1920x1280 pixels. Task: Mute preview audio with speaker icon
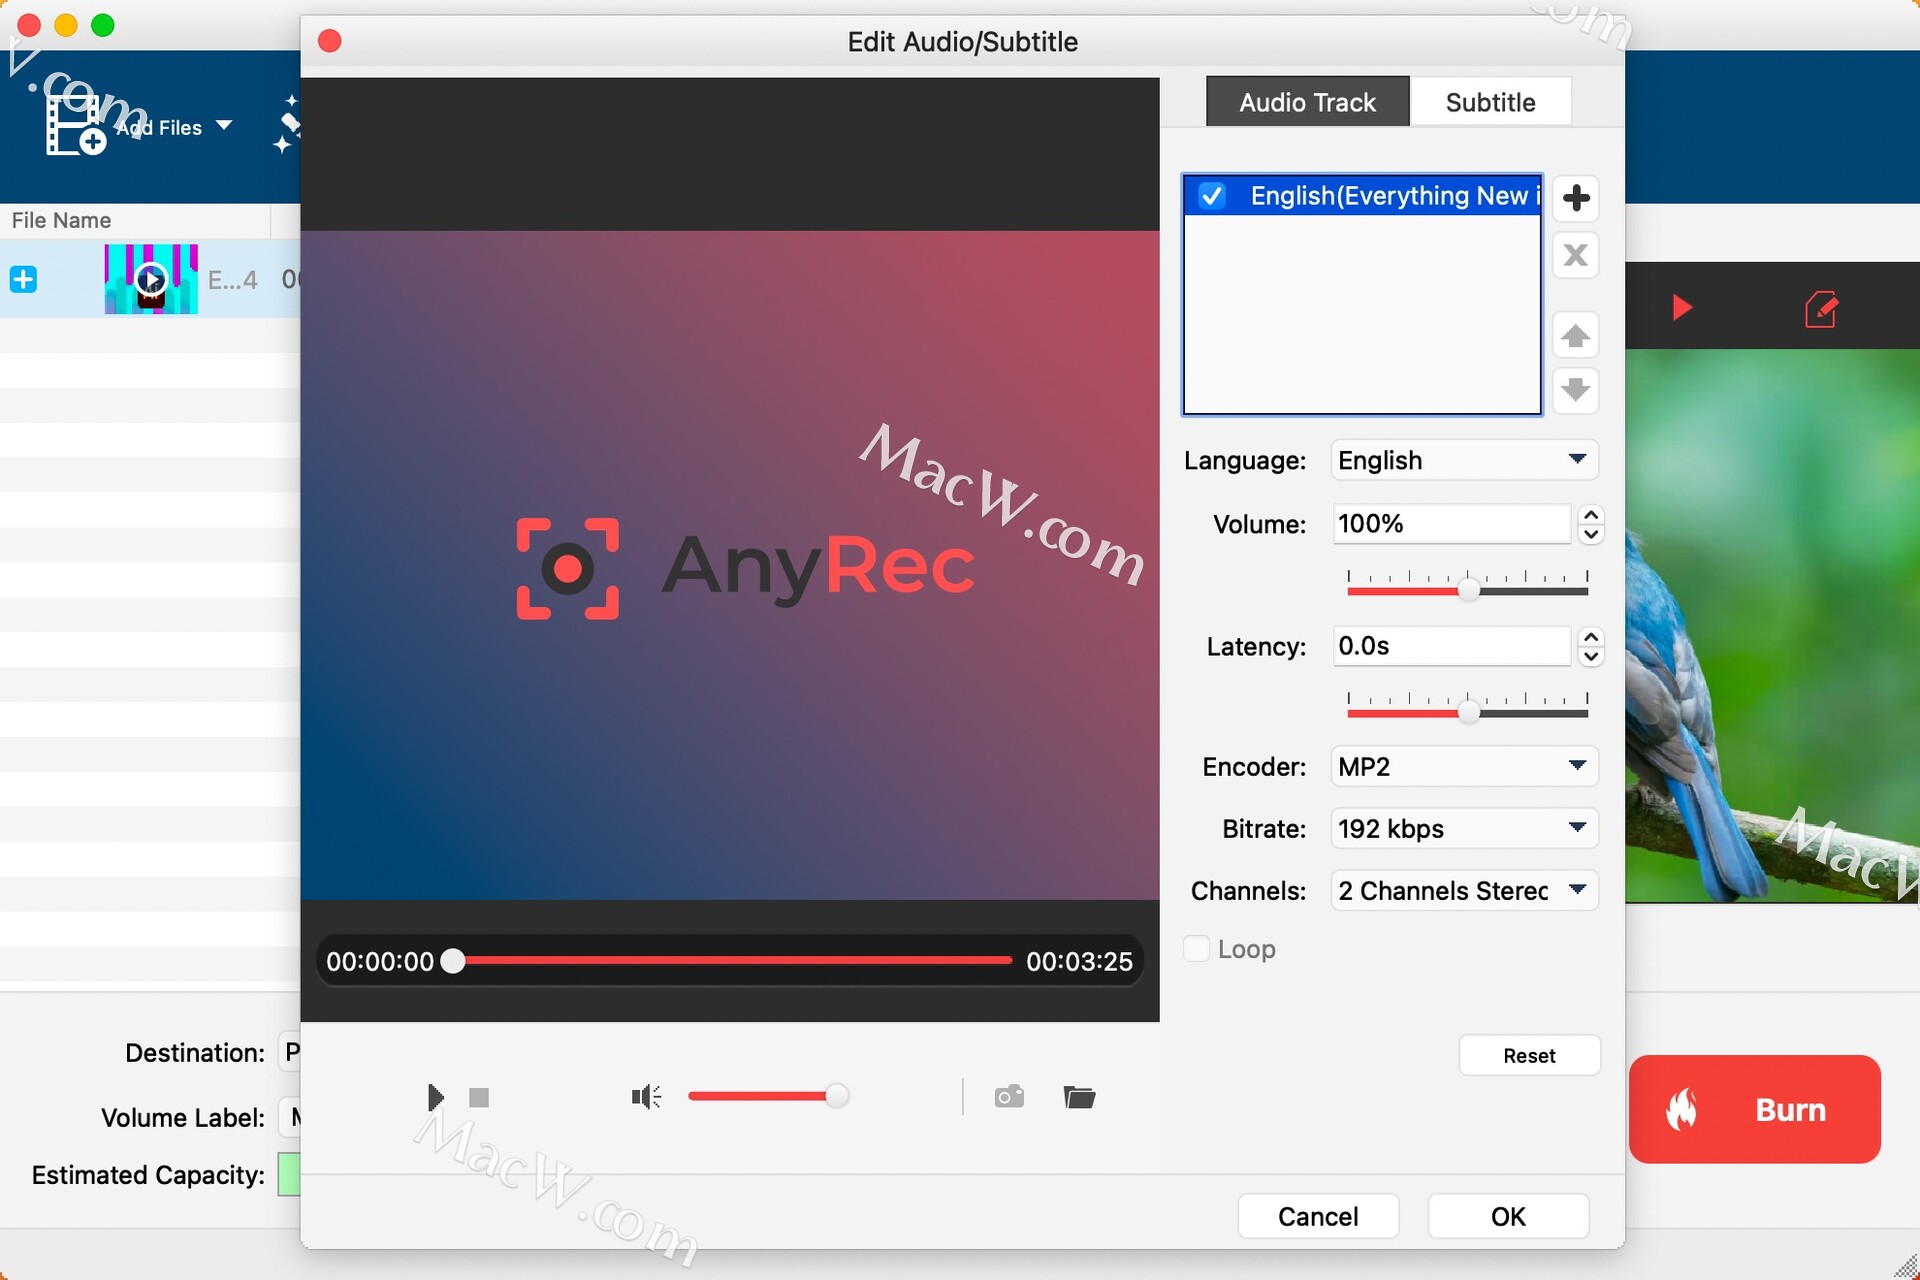coord(646,1097)
